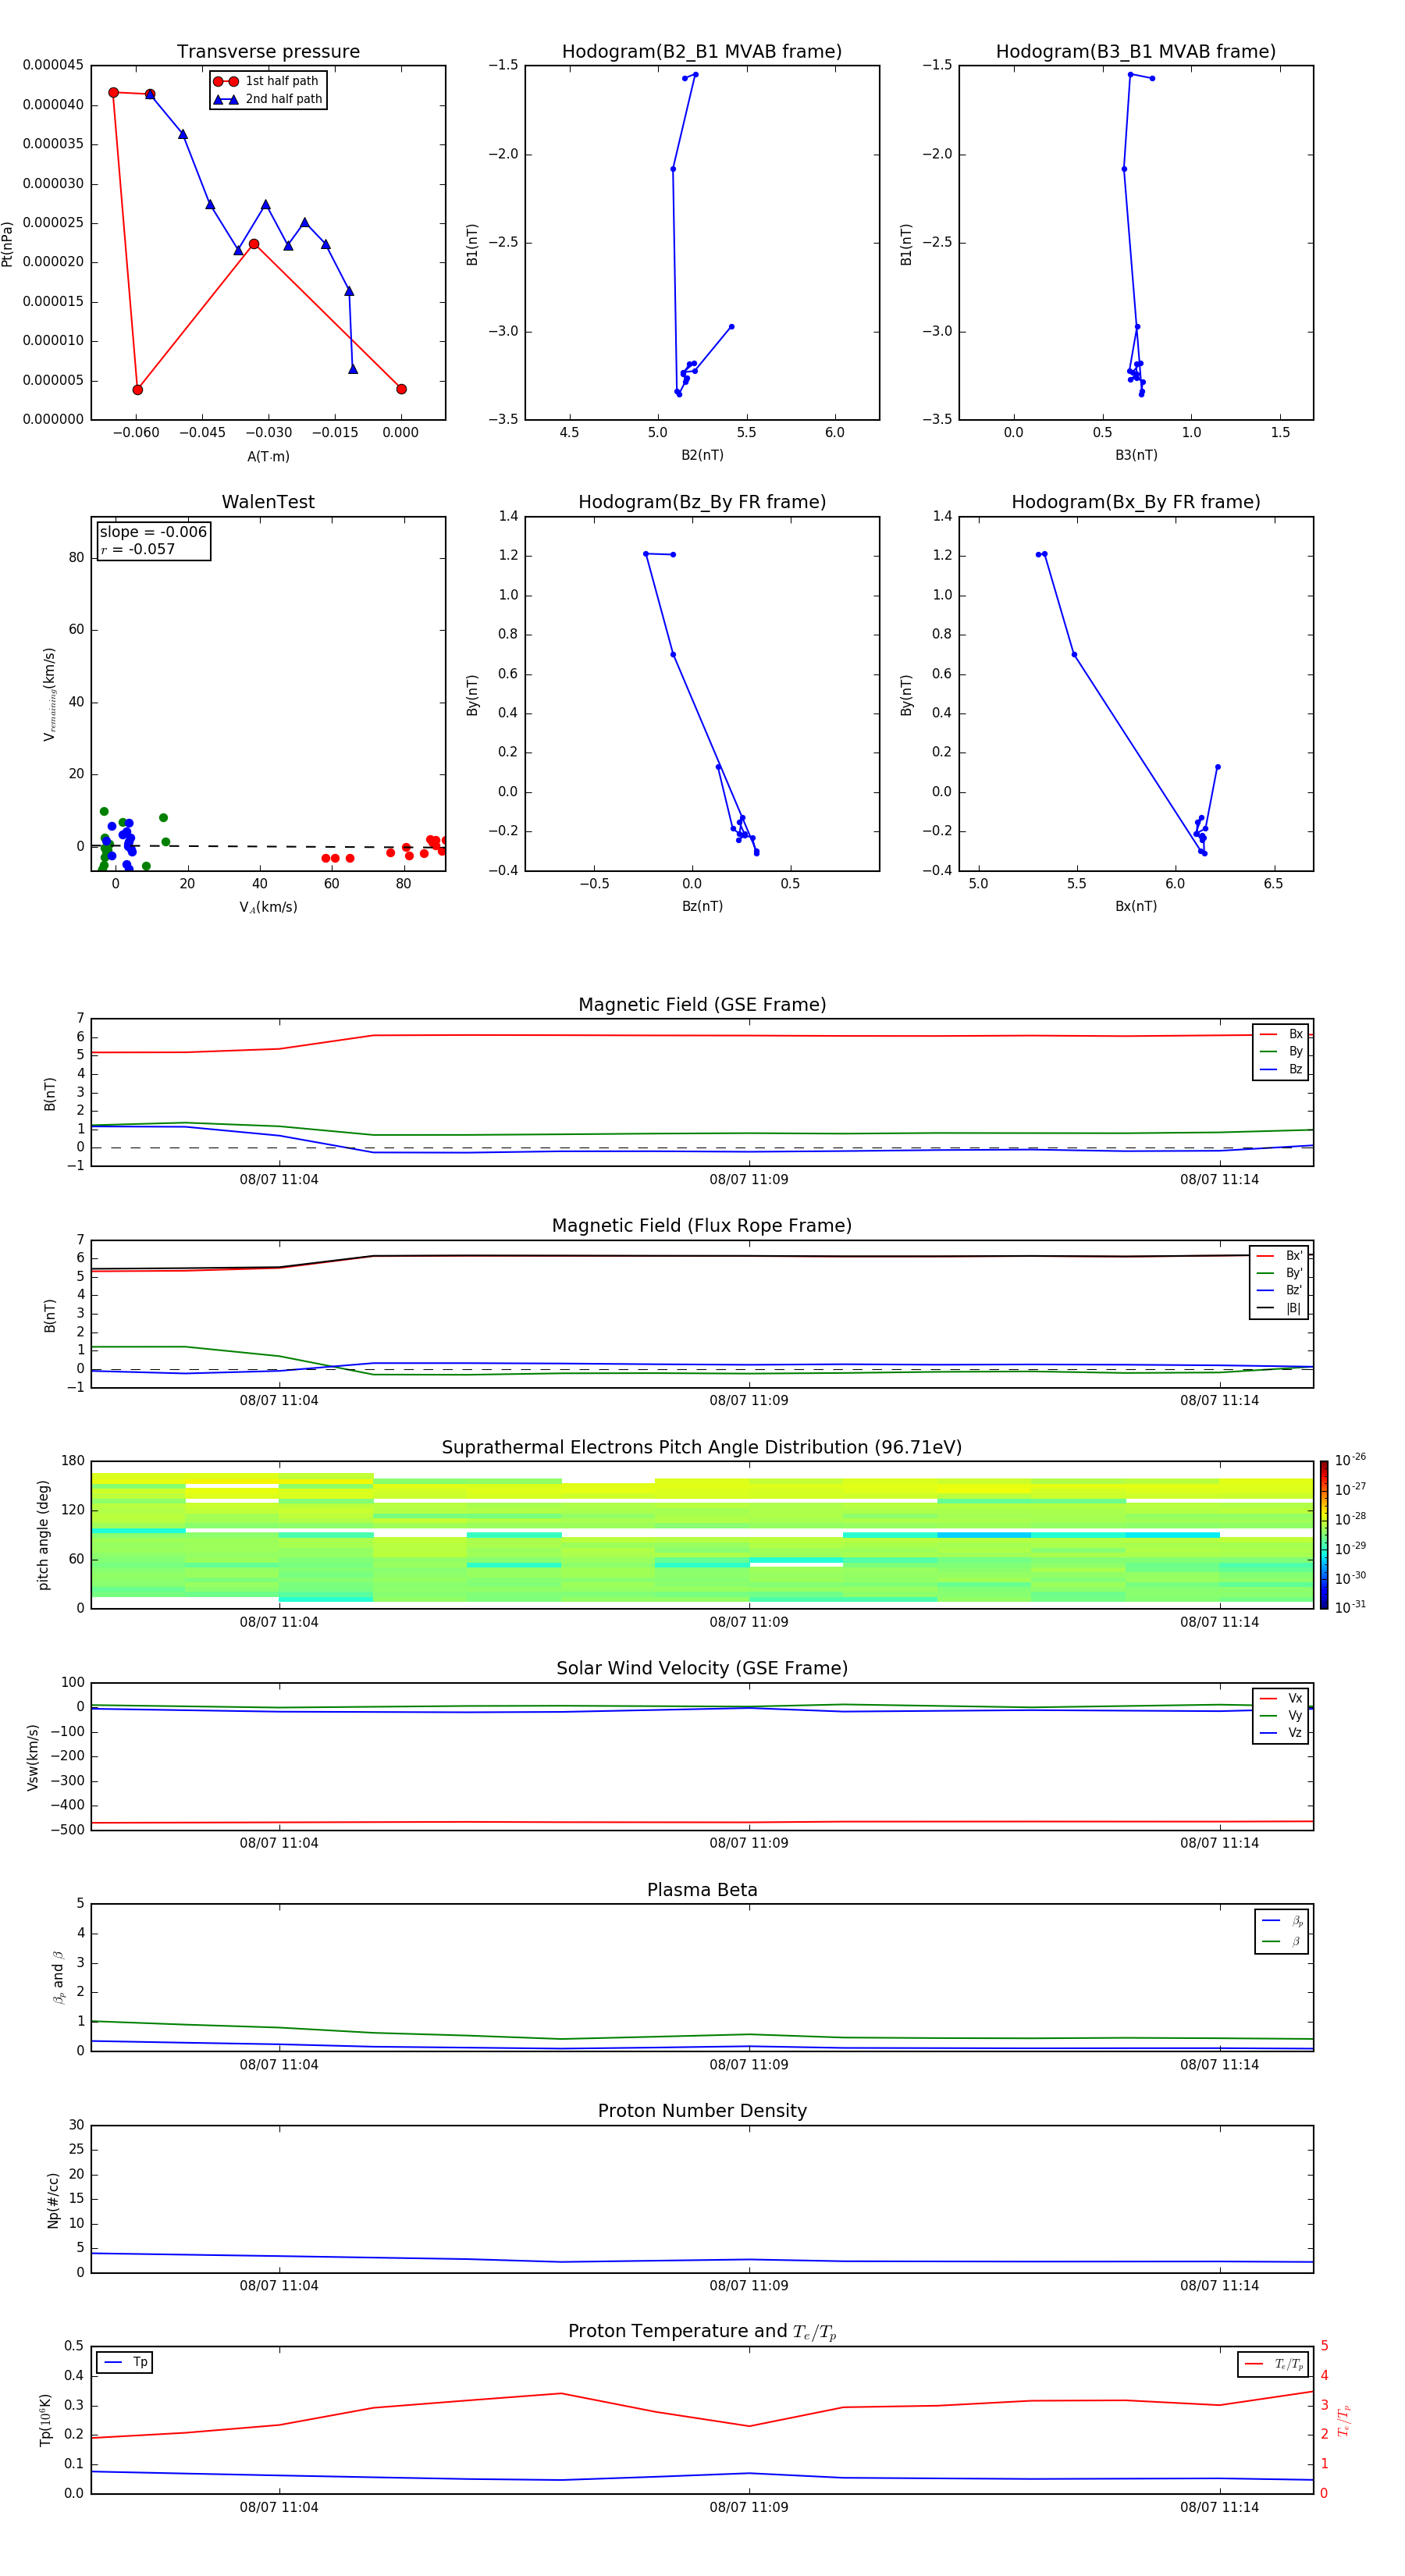The height and width of the screenshot is (2576, 1405).
Task: Click the 'Vsw(km/s)' axis label
Action: [x=32, y=1757]
